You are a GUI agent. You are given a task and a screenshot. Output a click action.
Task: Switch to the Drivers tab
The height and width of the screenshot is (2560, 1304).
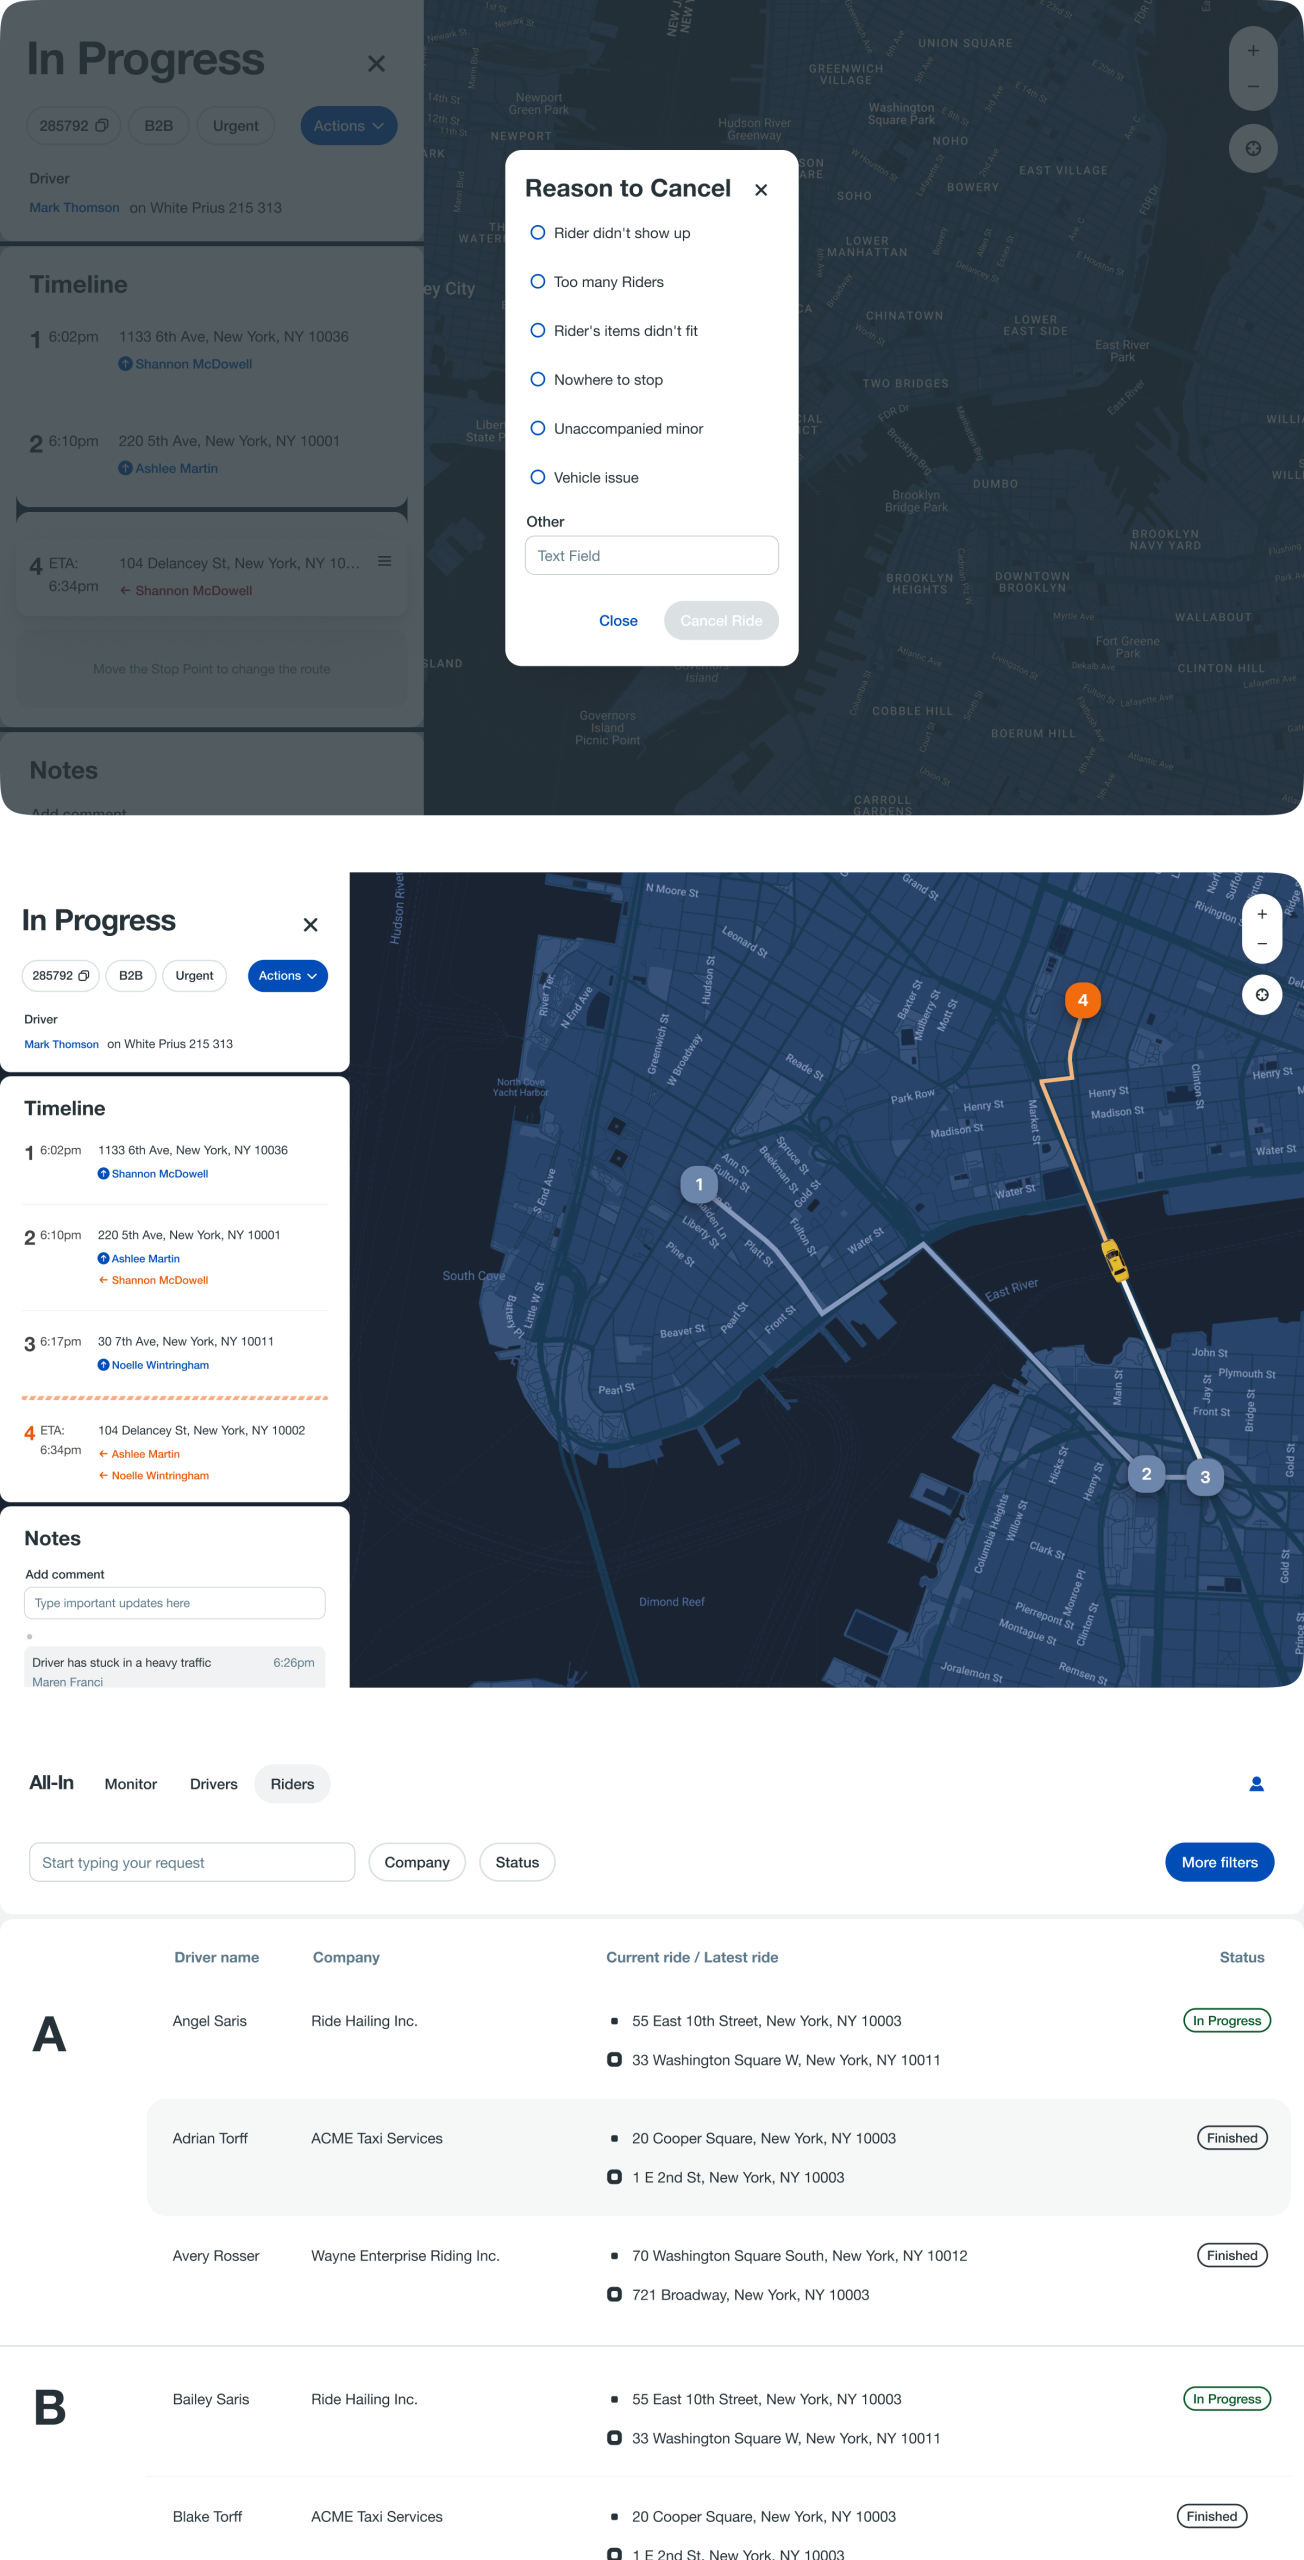(214, 1784)
